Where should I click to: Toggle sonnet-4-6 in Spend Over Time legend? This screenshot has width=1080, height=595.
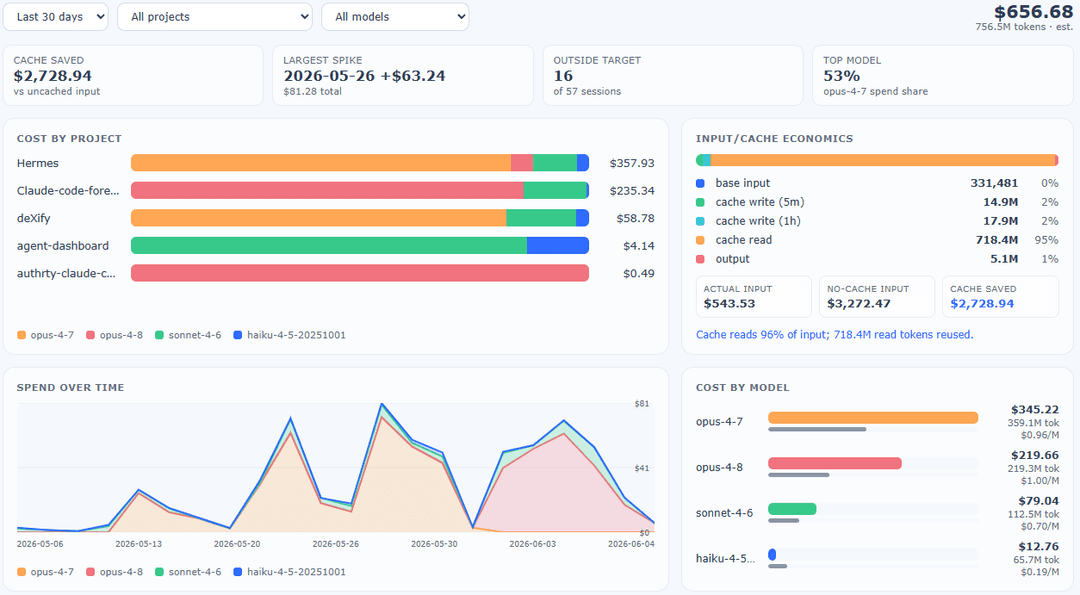(188, 572)
